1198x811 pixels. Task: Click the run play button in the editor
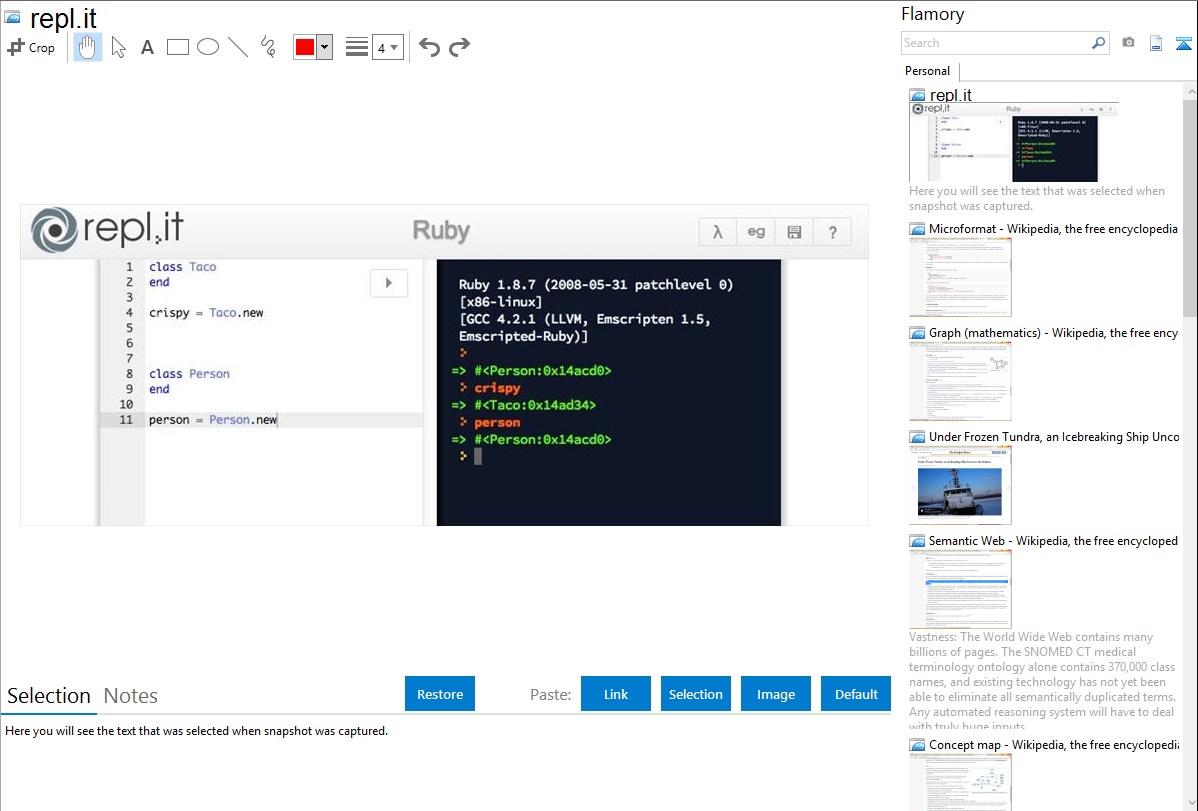click(x=388, y=283)
